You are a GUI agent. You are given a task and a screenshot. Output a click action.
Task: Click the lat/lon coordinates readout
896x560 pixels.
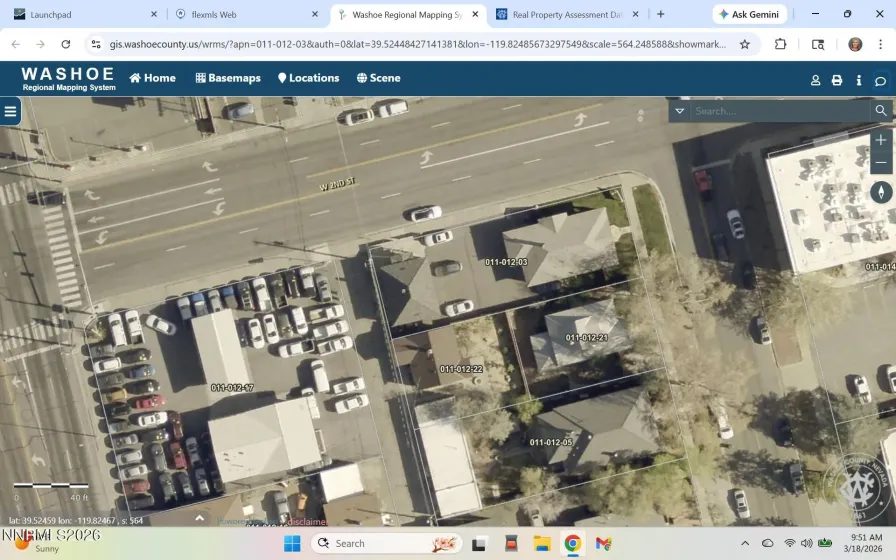coord(75,521)
